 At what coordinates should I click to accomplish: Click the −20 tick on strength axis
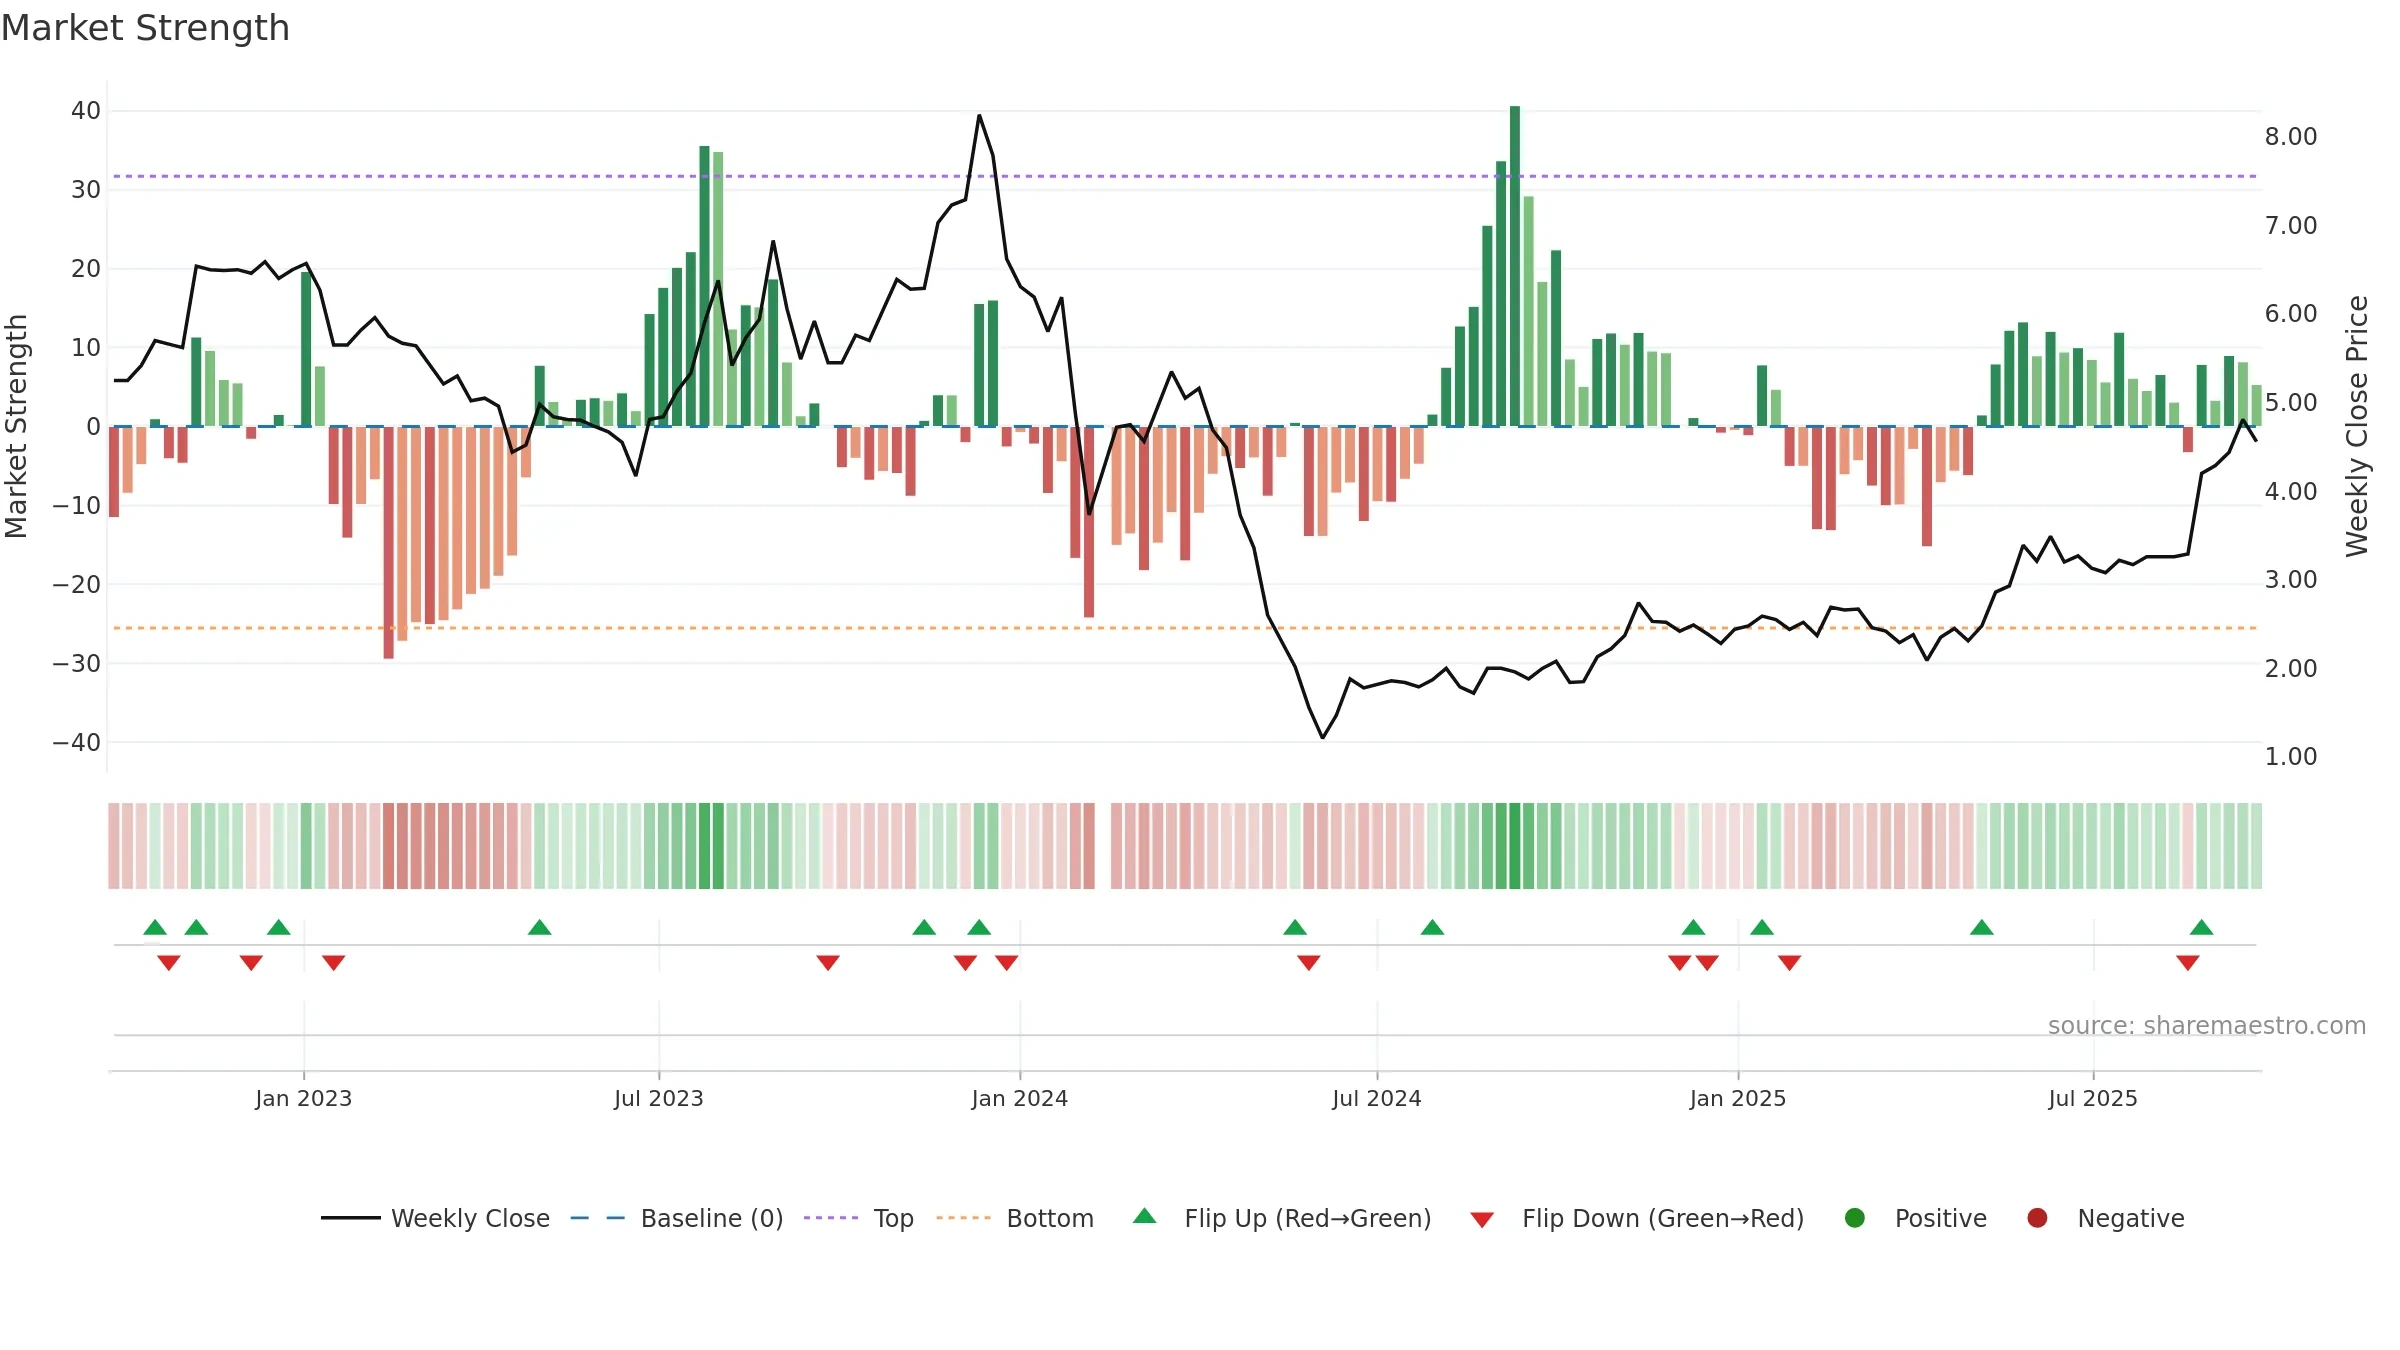[77, 584]
